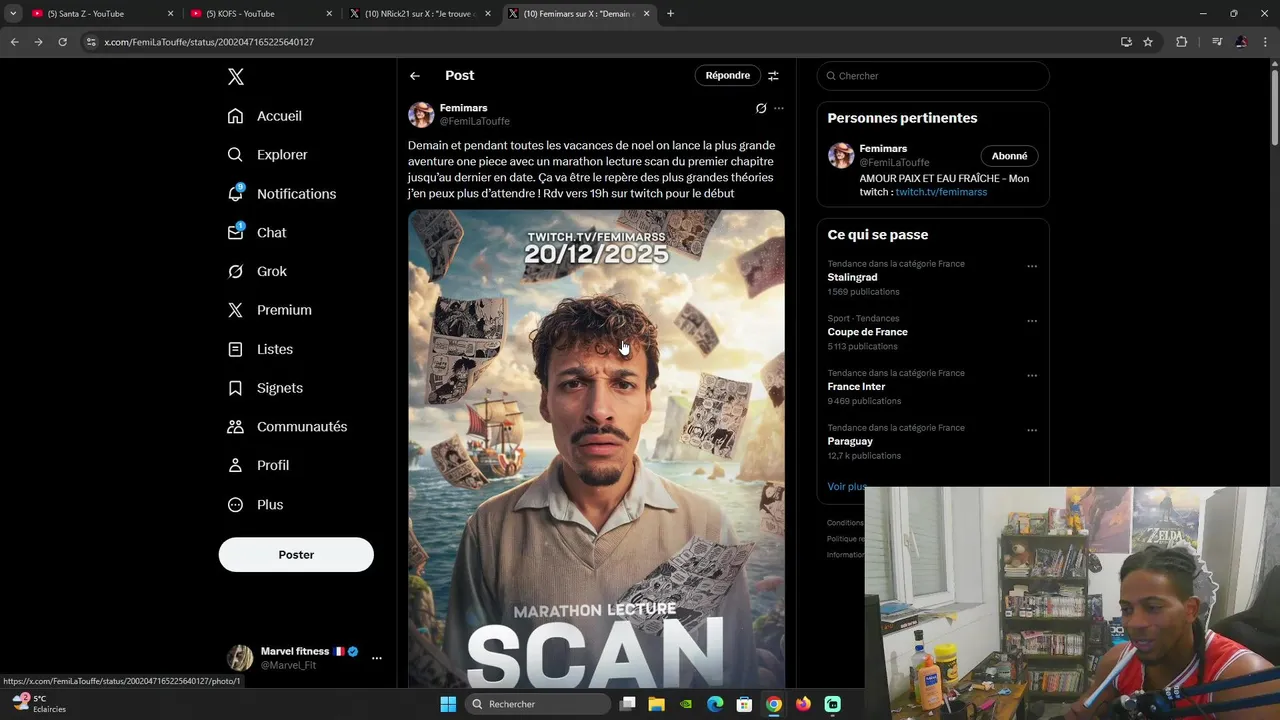This screenshot has height=720, width=1280.
Task: Open options dots for Stalingrad trend
Action: point(1032,267)
